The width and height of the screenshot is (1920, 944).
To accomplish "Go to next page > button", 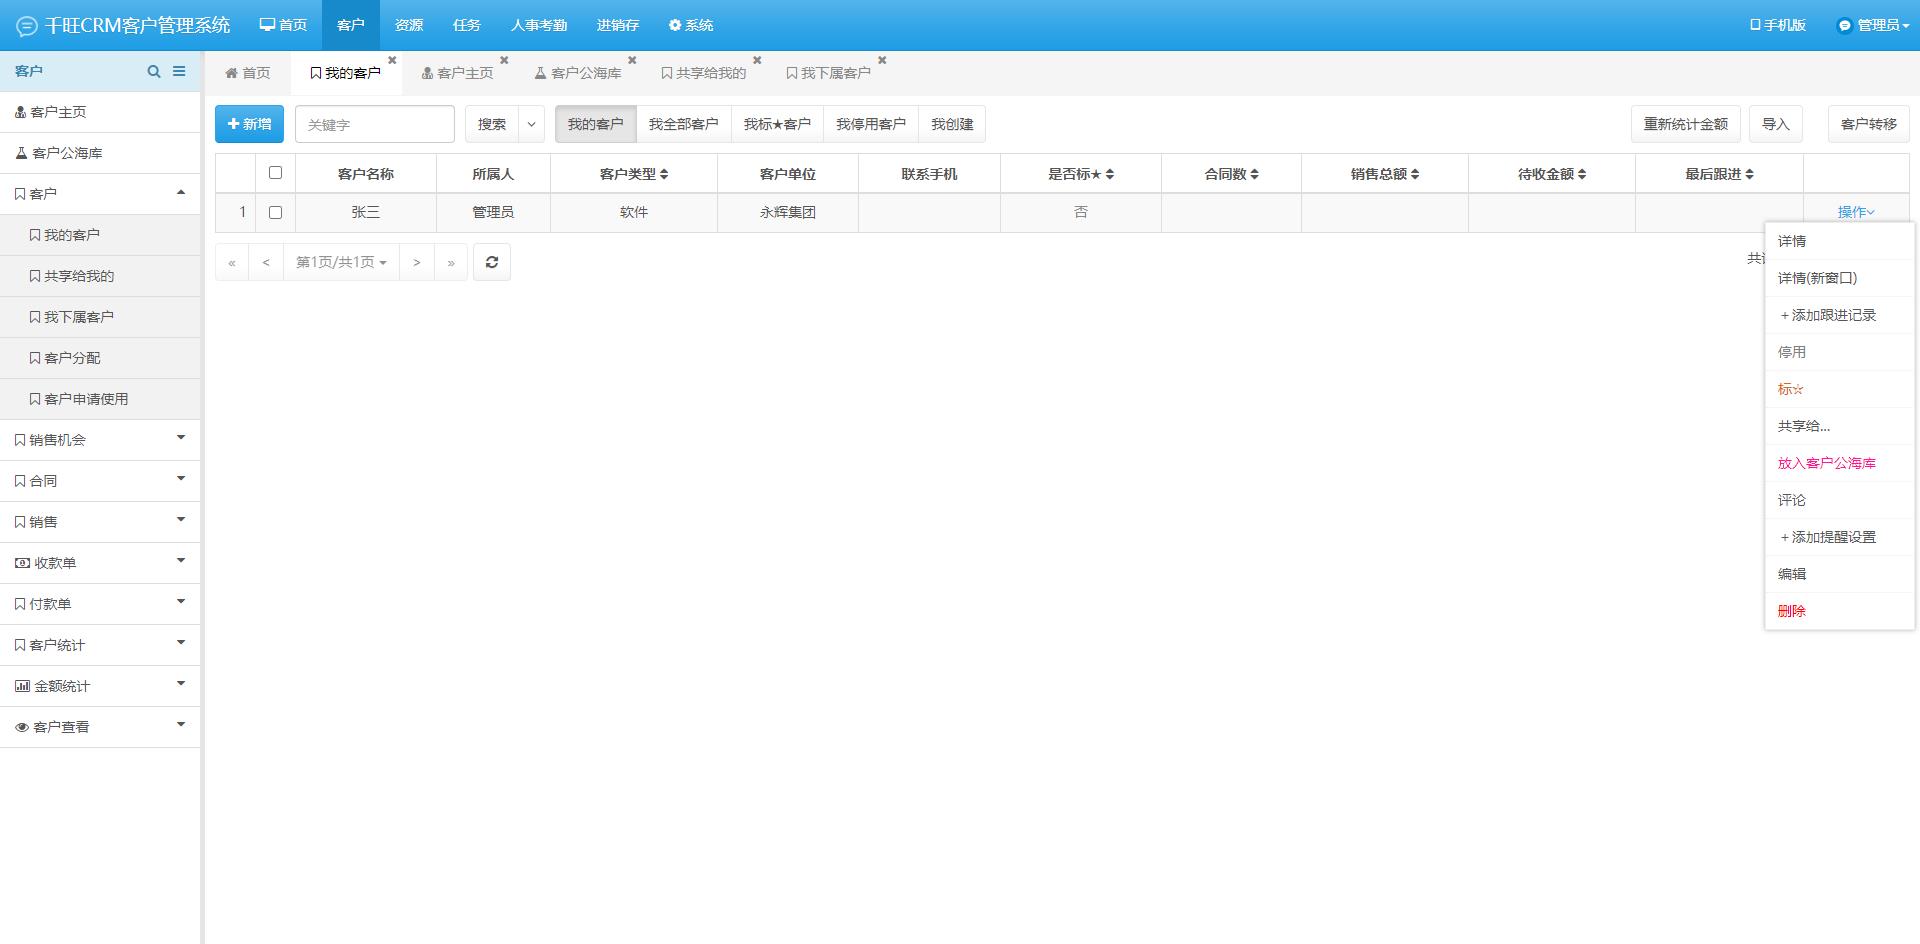I will click(417, 262).
